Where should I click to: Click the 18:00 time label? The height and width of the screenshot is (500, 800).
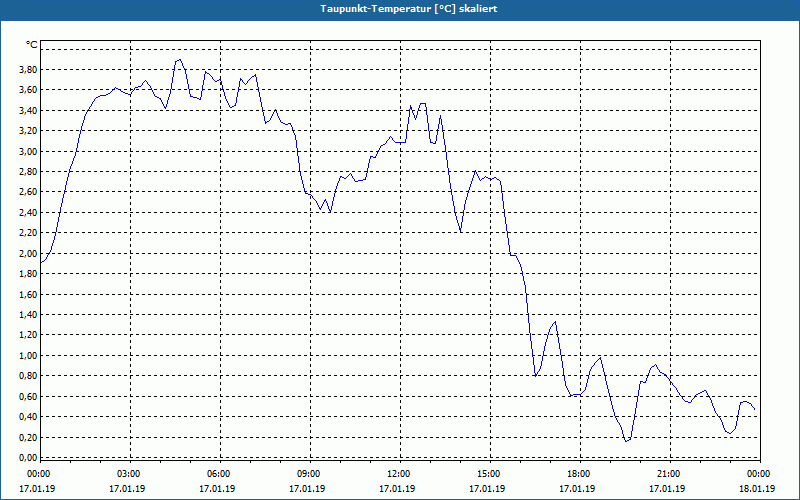[579, 474]
